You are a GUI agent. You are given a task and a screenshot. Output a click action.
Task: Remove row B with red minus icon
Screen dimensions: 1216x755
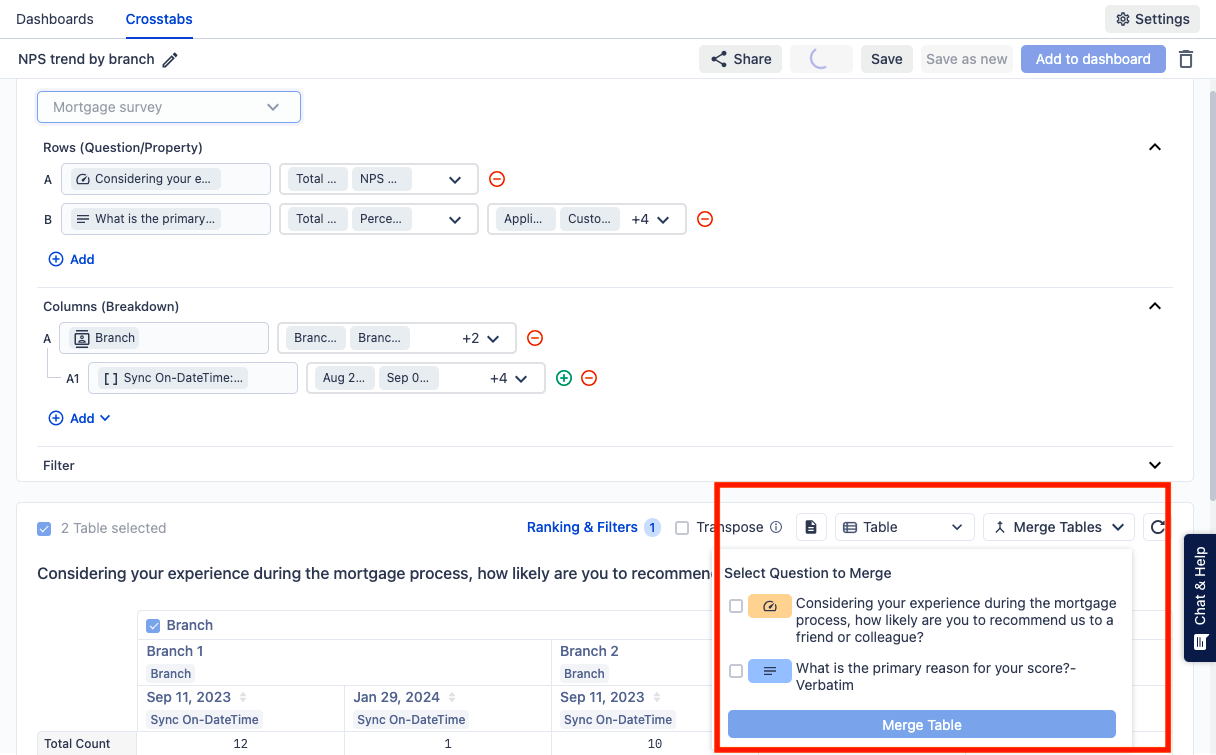coord(705,219)
